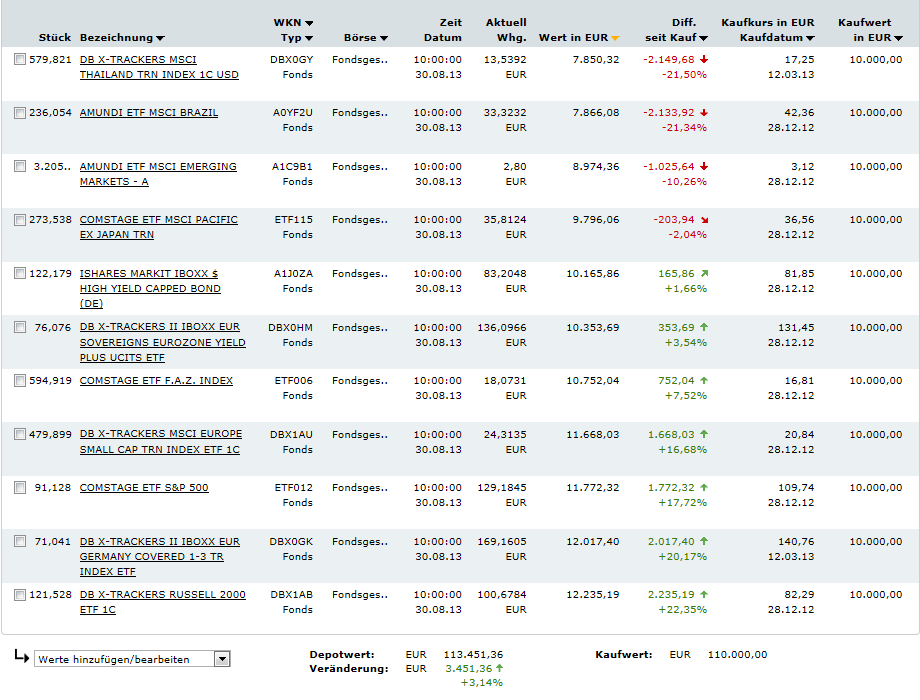Sort the table by Börse arrow
The width and height of the screenshot is (920, 700).
tap(383, 38)
